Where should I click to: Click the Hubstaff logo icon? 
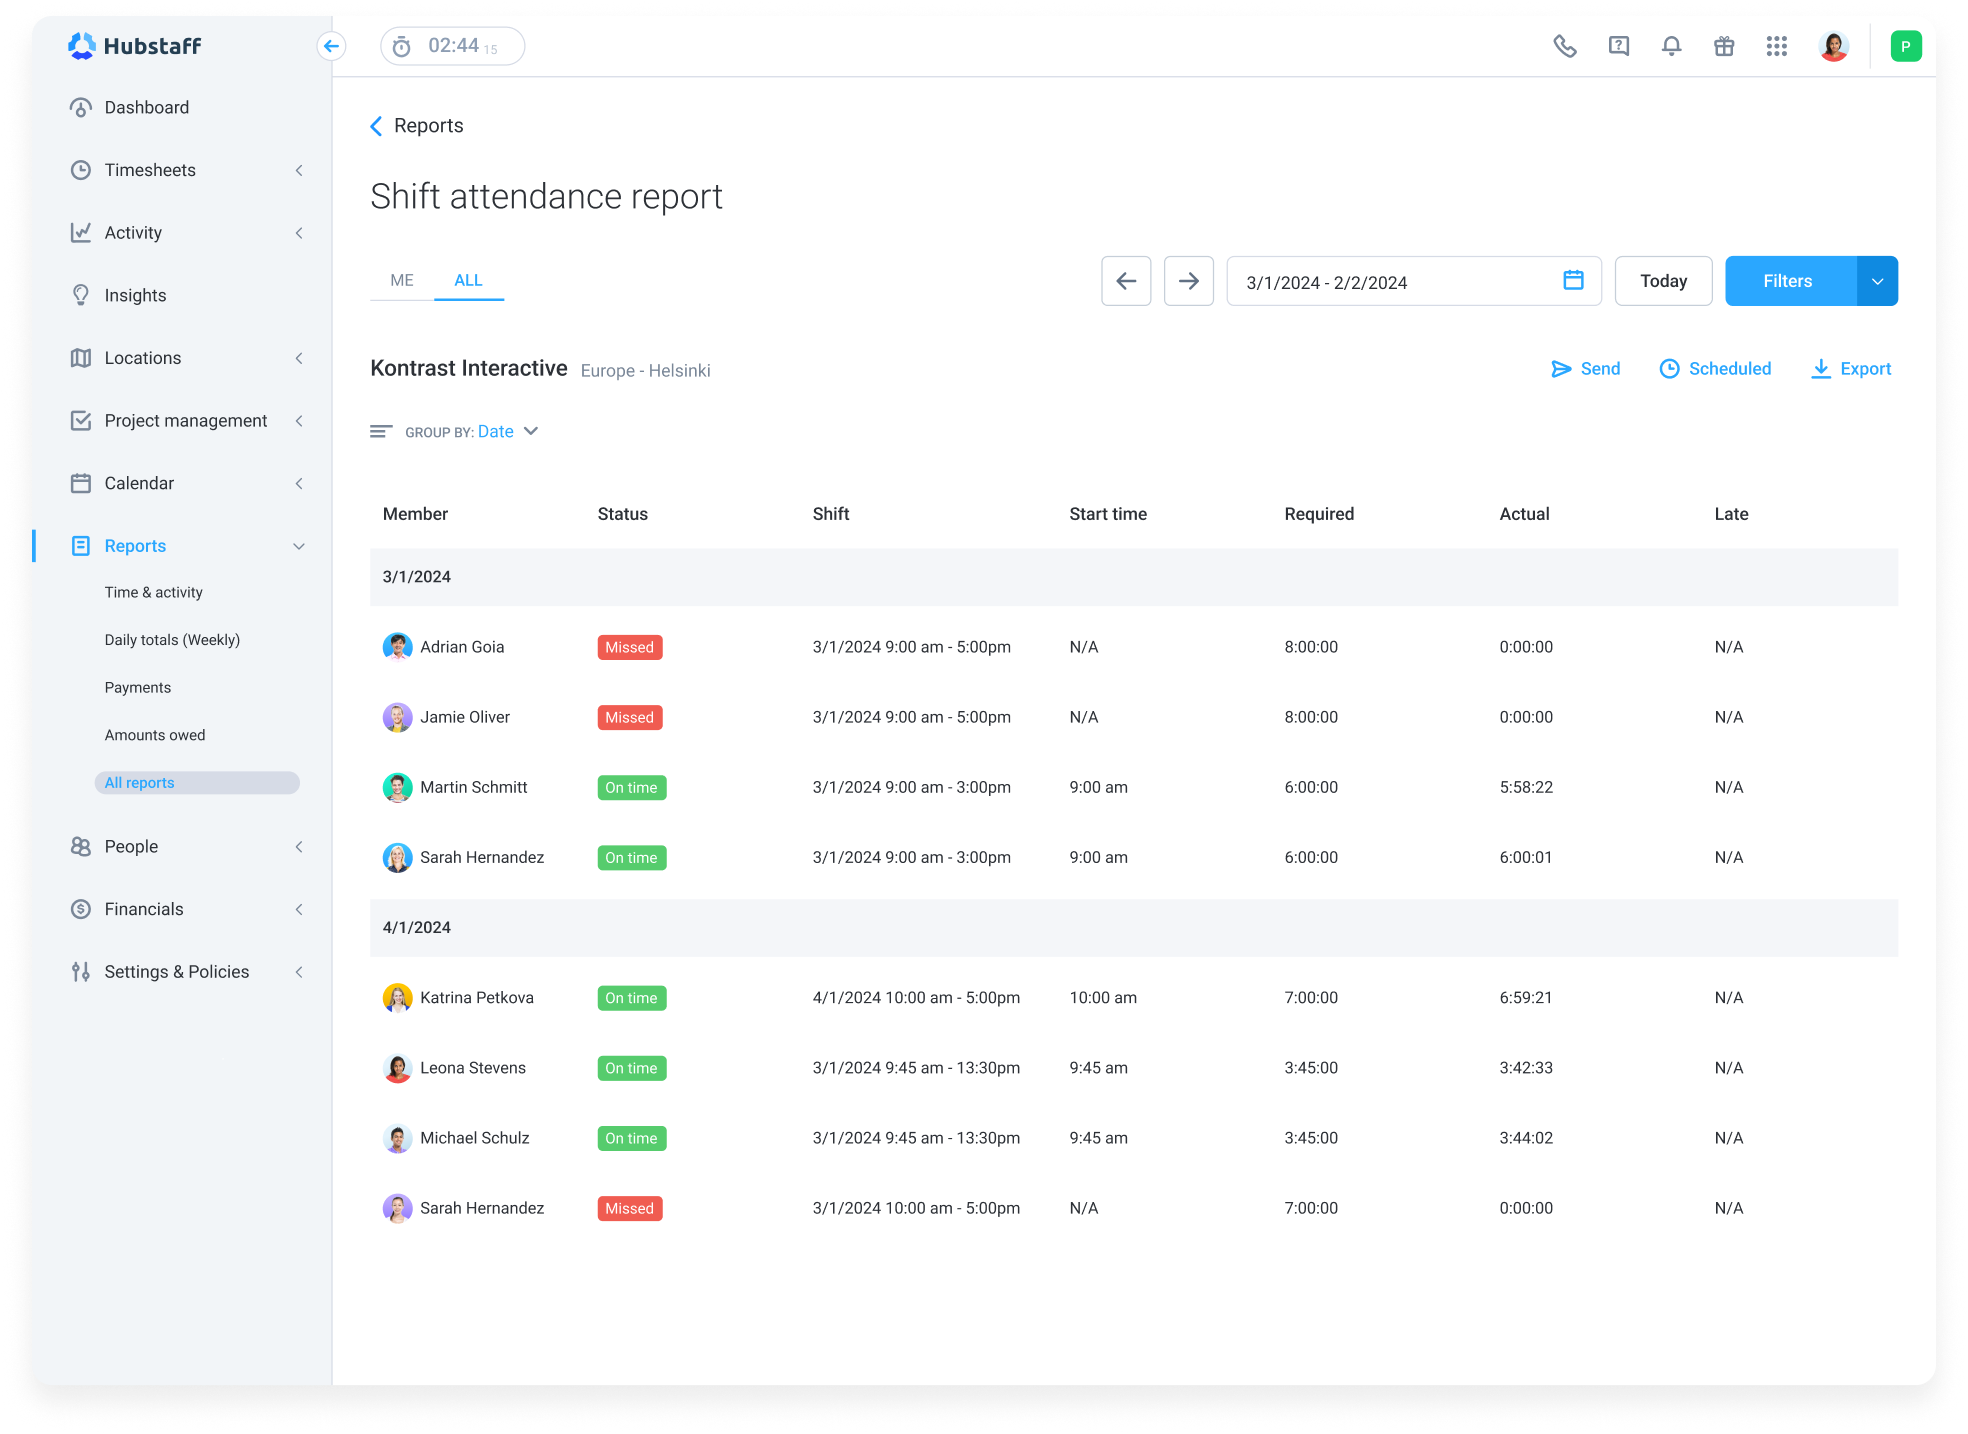click(81, 45)
